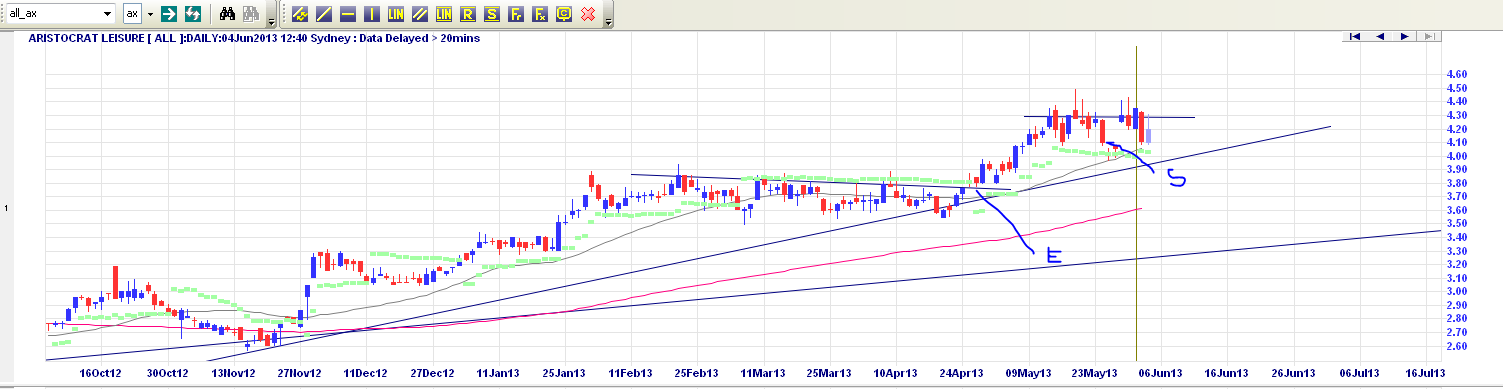Select the first LIN regression tool
The image size is (1503, 389).
396,14
